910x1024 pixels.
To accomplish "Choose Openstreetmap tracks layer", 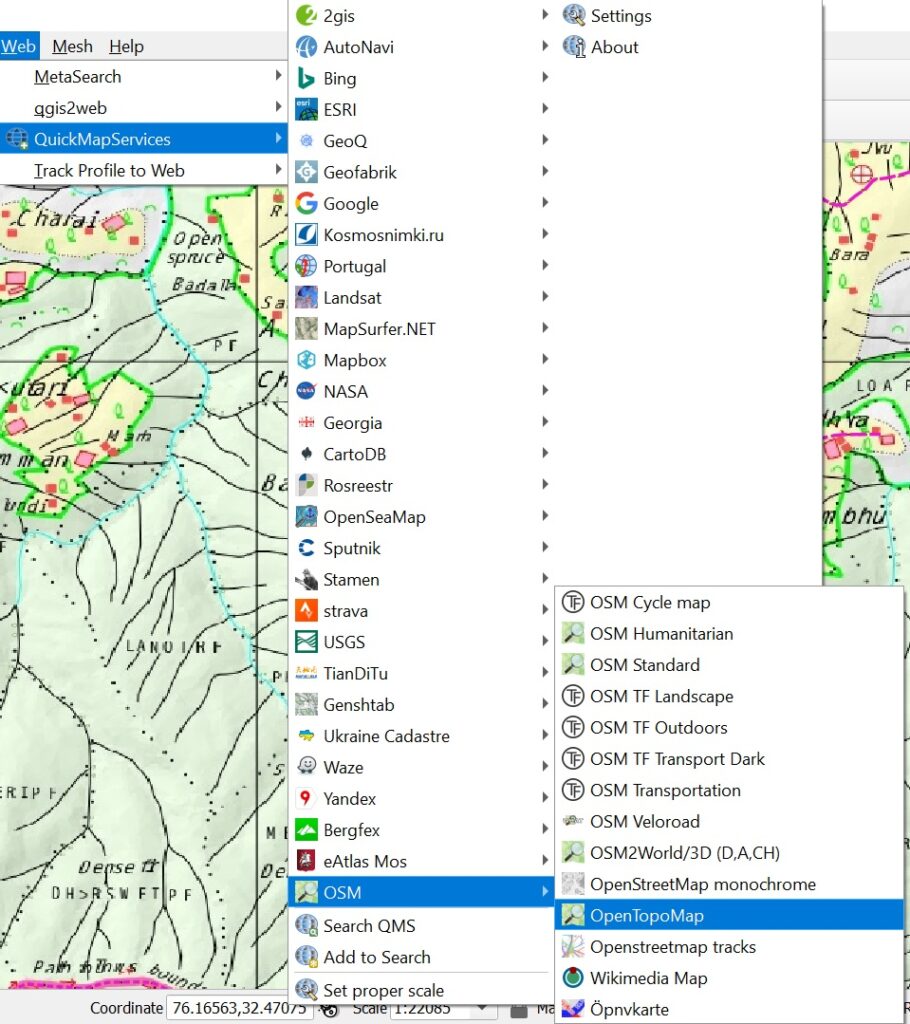I will 729,947.
